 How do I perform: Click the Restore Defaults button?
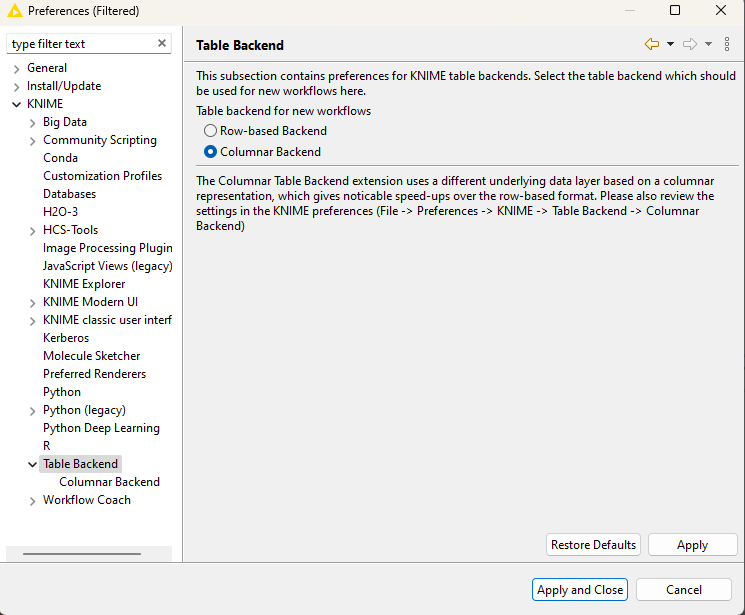pyautogui.click(x=593, y=545)
